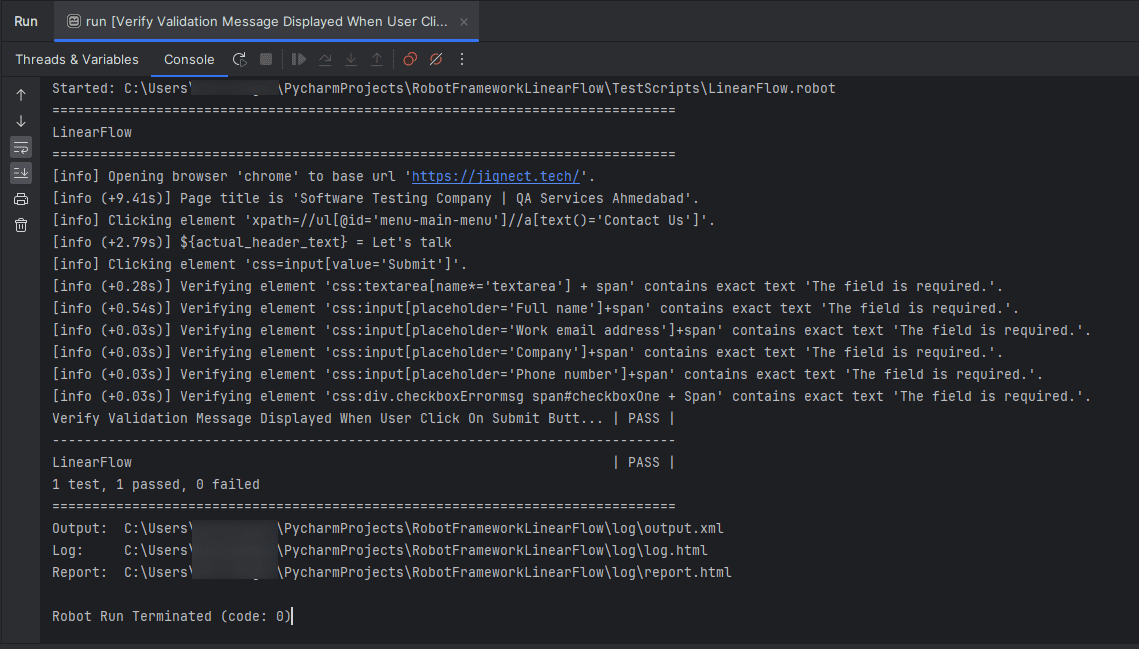Click the Step Out up-arrow icon
Viewport: 1139px width, 649px height.
tap(377, 60)
